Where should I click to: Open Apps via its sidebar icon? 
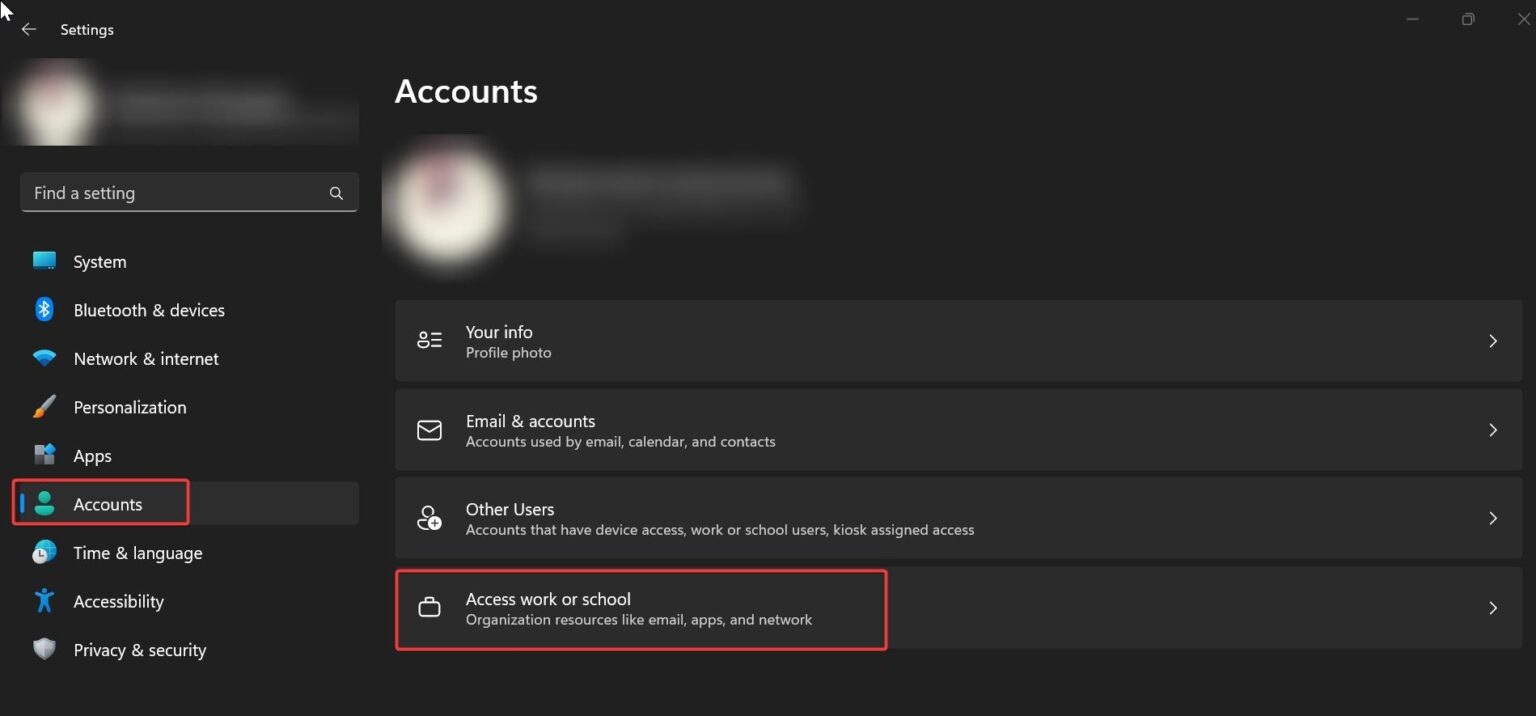coord(44,455)
